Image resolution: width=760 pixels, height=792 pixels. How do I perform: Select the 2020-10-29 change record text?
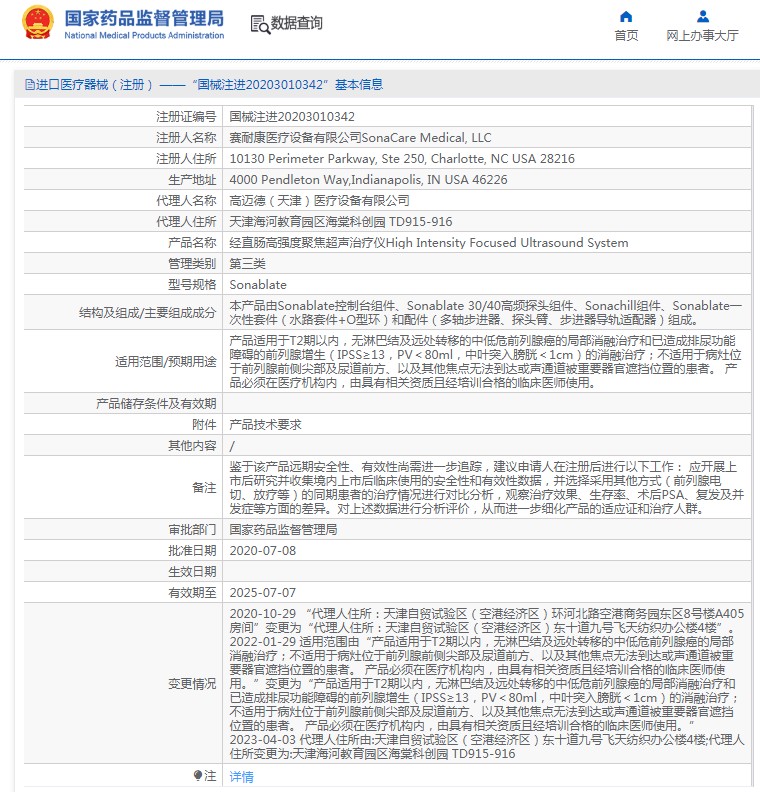click(487, 621)
